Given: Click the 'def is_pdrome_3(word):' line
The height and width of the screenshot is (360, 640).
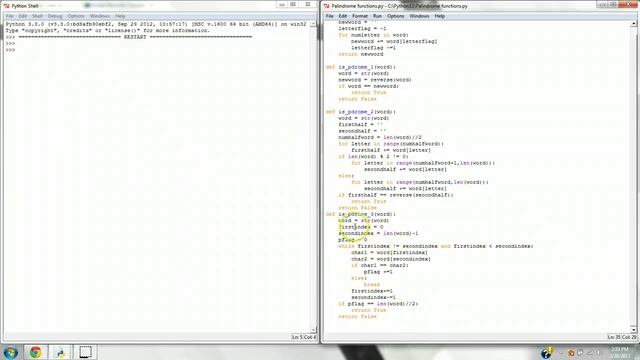Looking at the screenshot, I should click(361, 214).
